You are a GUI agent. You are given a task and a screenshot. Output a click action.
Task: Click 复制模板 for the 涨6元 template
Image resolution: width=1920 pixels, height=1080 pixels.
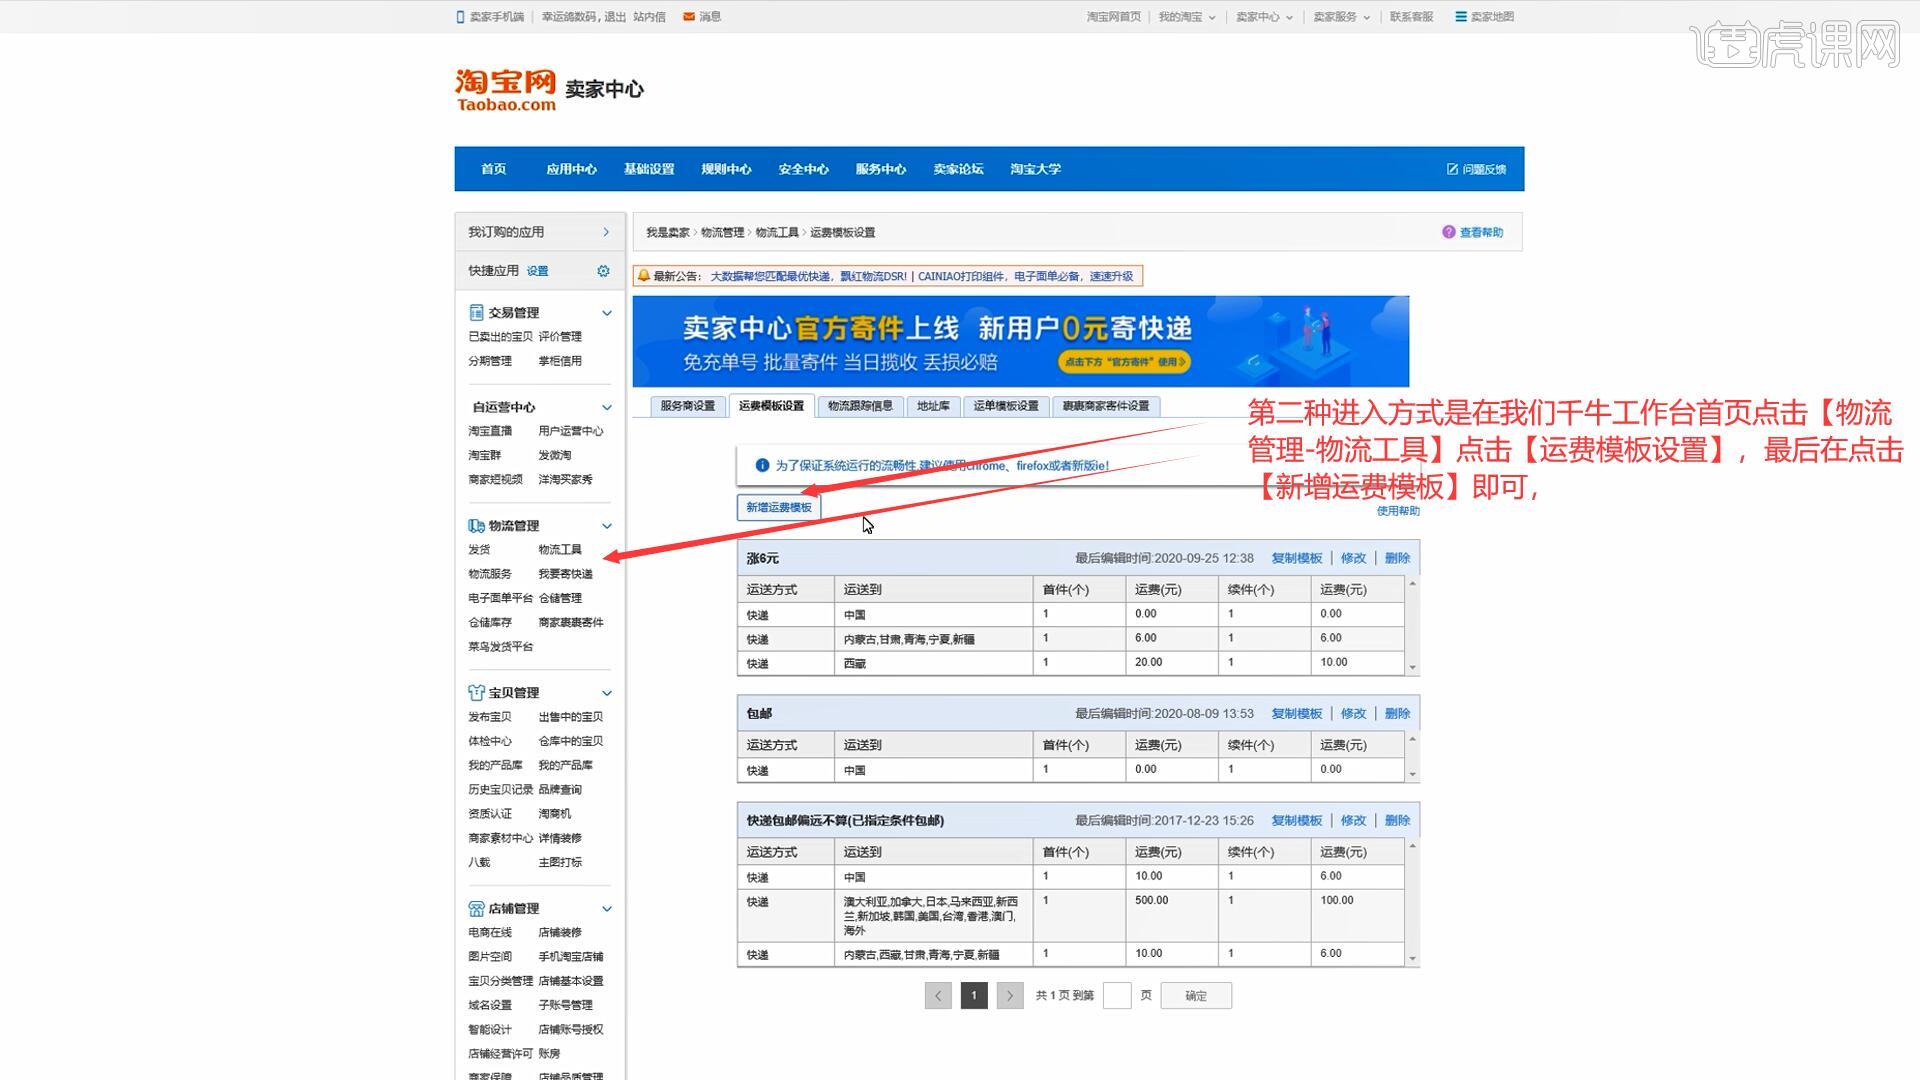tap(1296, 558)
